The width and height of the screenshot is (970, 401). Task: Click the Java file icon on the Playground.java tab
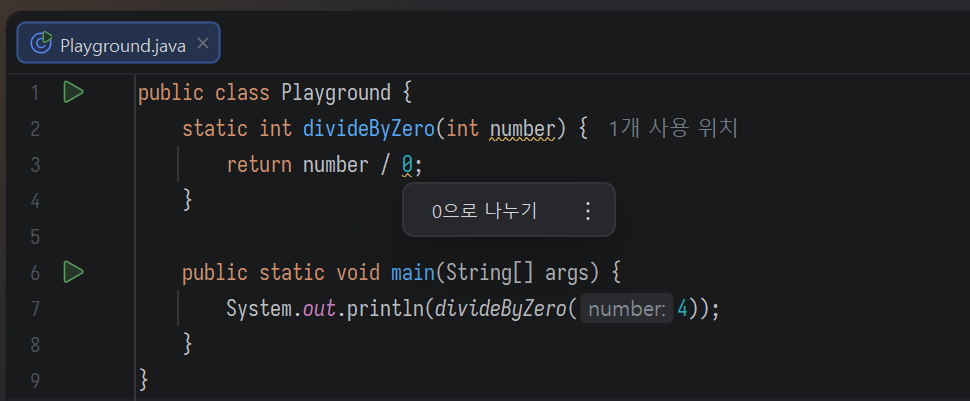(x=41, y=43)
